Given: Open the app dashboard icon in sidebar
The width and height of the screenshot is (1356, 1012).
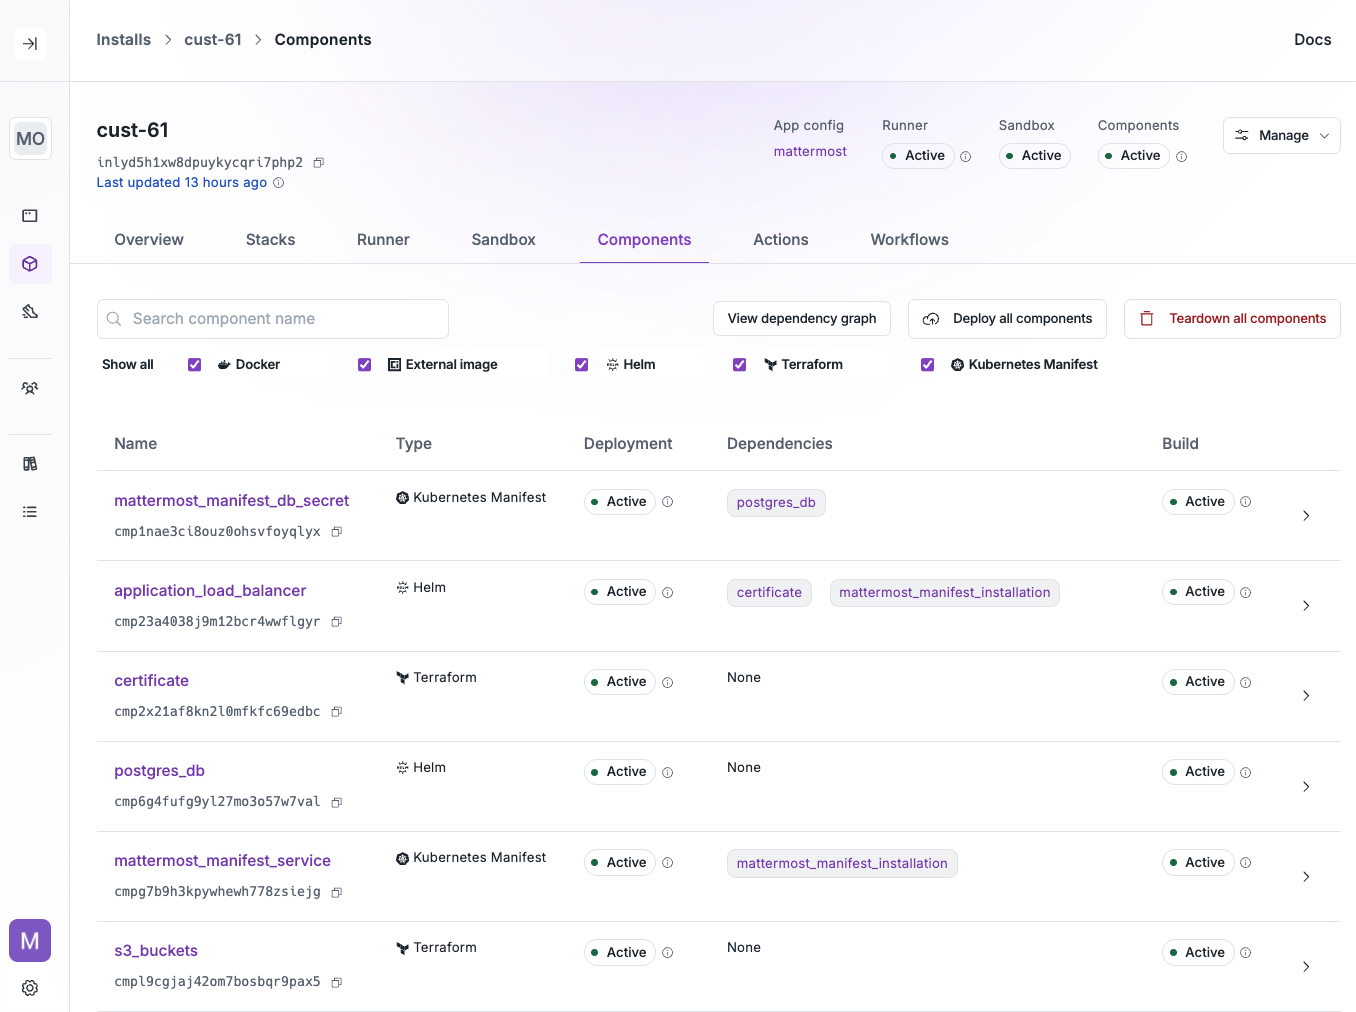Looking at the screenshot, I should [x=29, y=215].
